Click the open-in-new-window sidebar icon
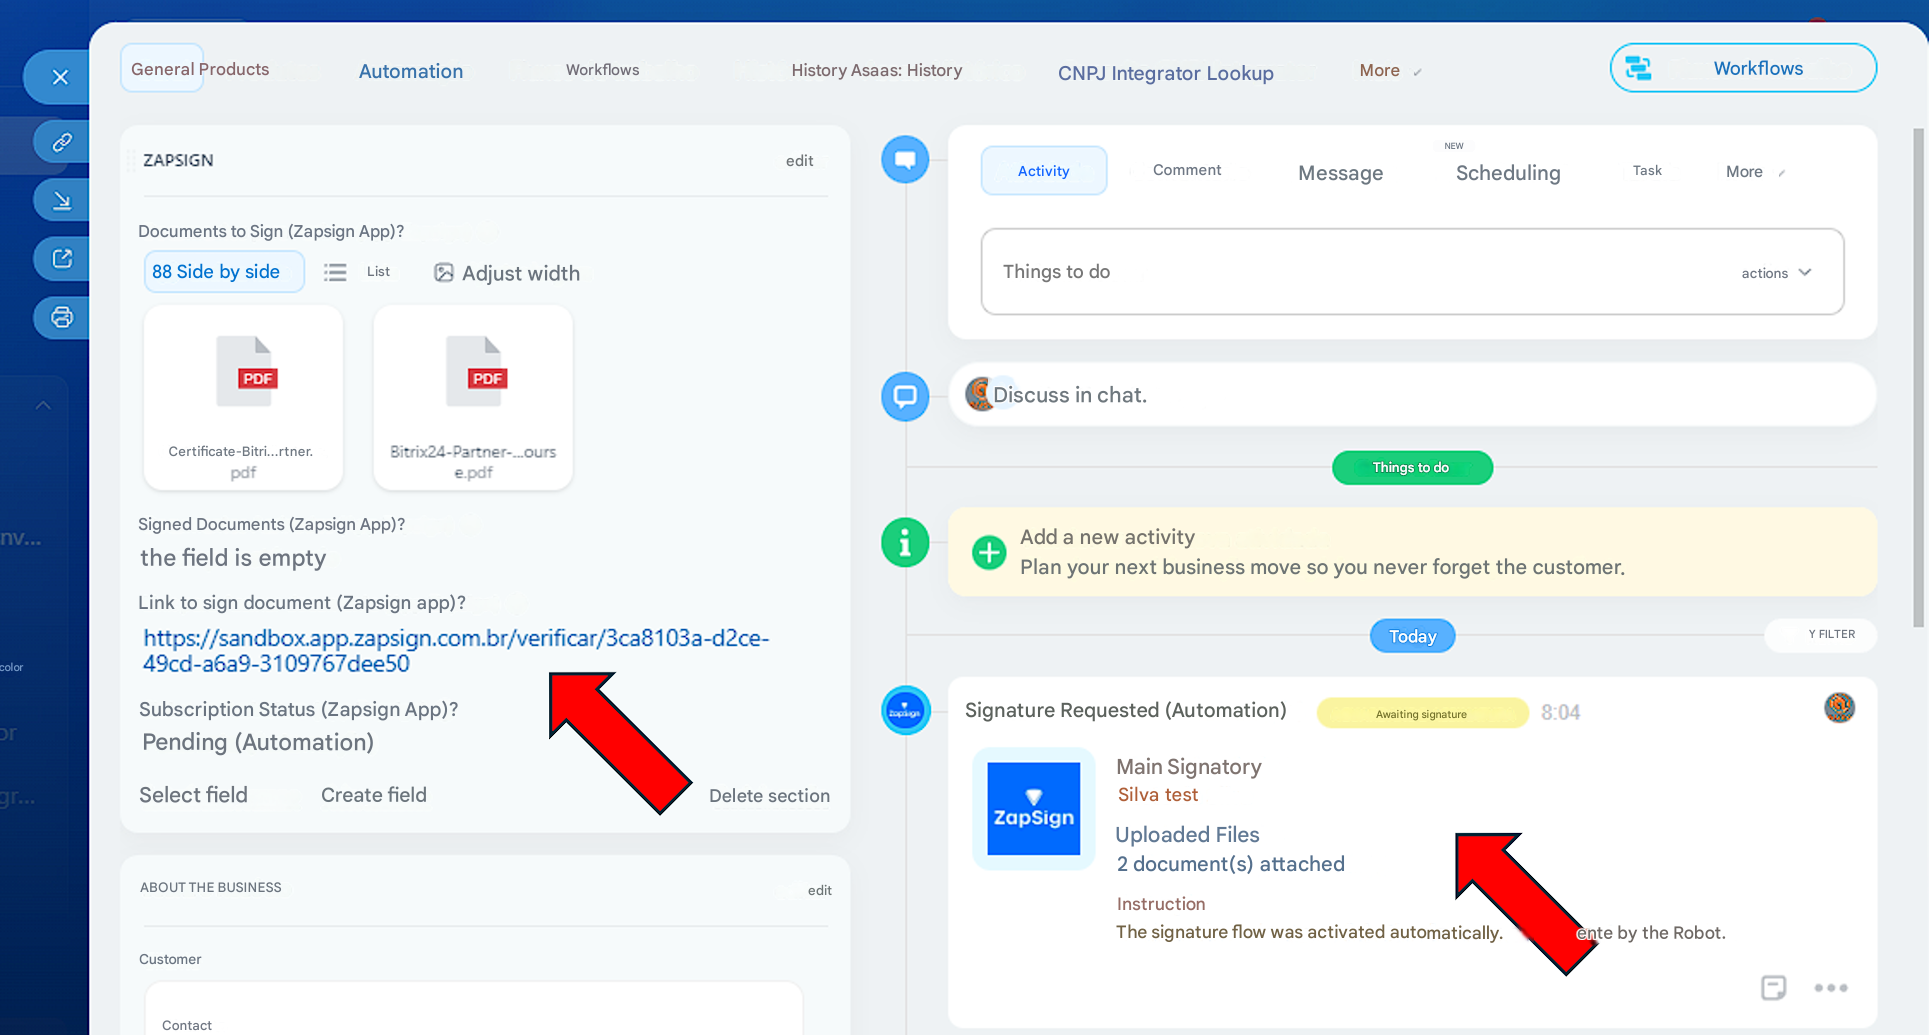Screen dimensions: 1929x1035 pos(62,259)
